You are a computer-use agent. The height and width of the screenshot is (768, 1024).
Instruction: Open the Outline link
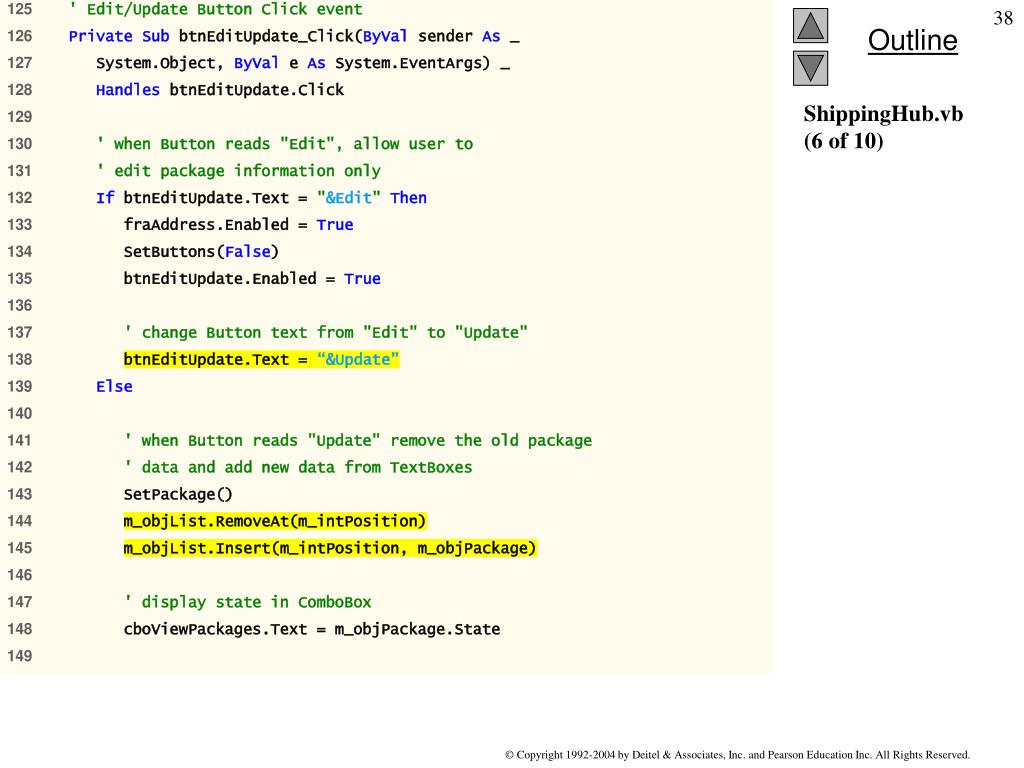pos(912,40)
